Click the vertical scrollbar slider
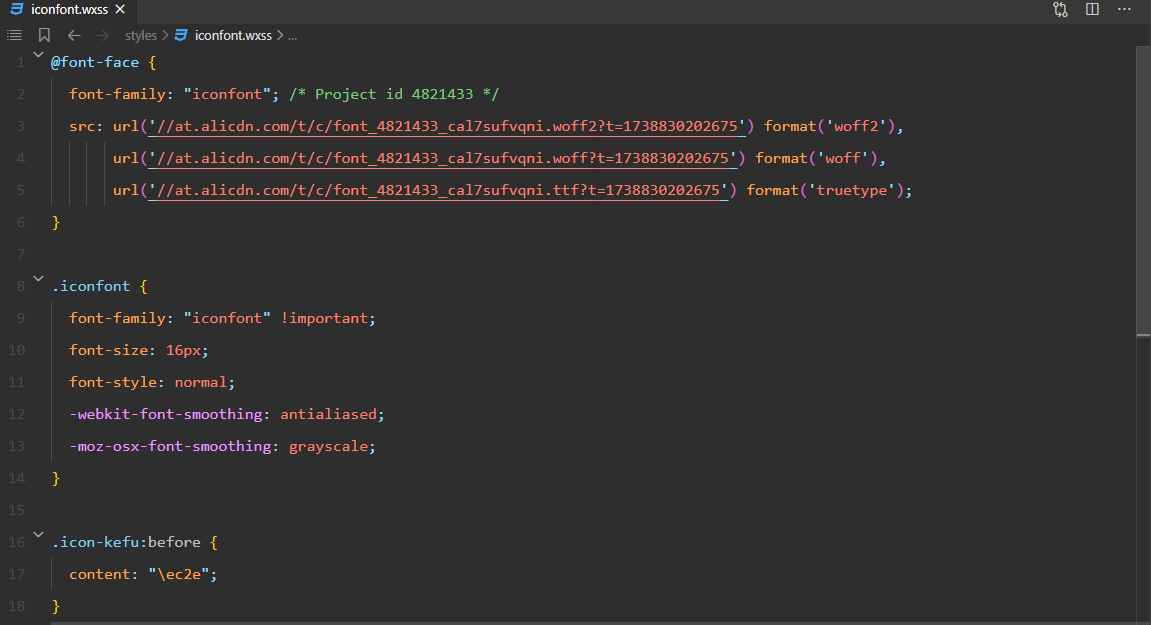The width and height of the screenshot is (1151, 625). 1143,190
